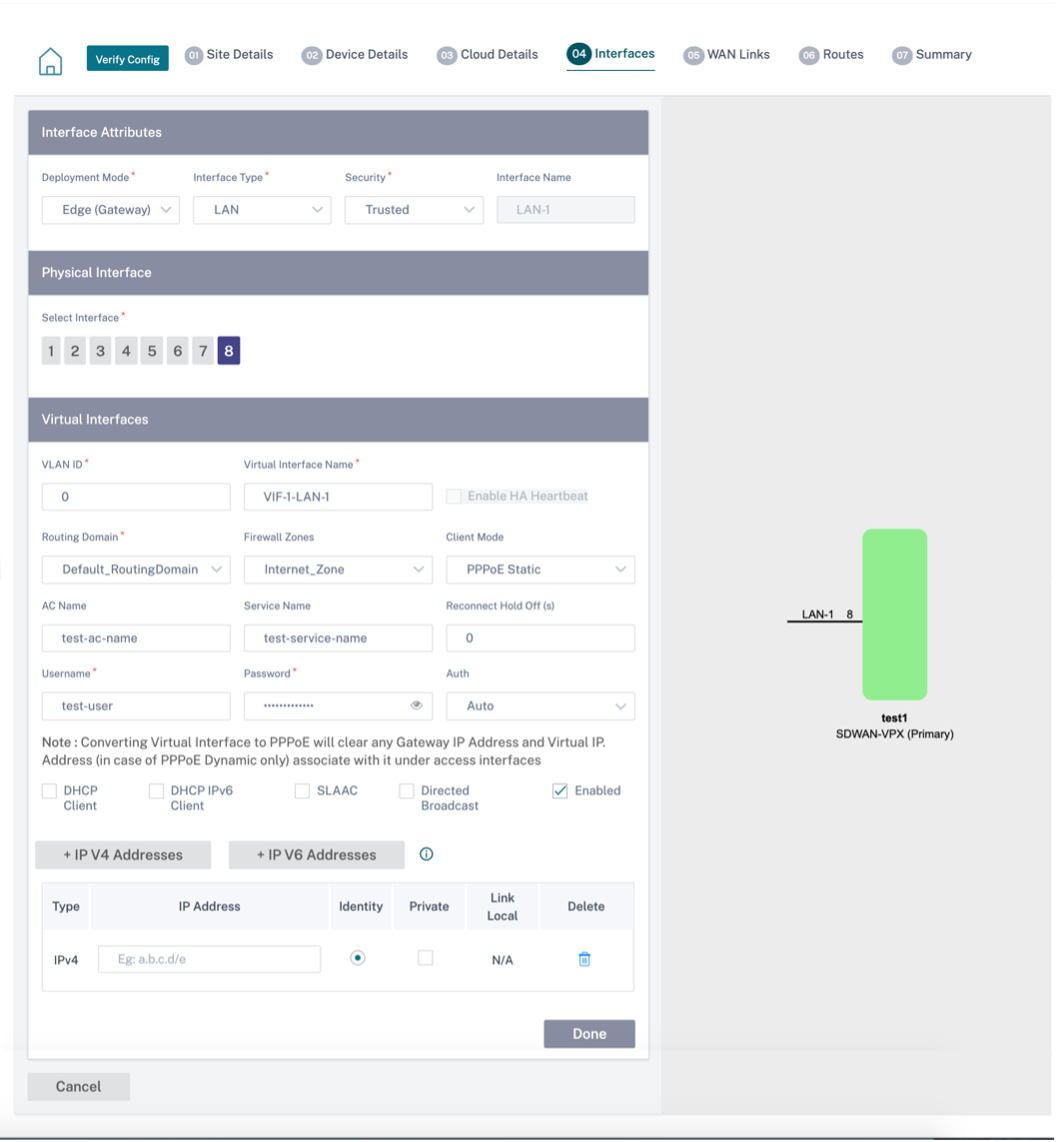1057x1142 pixels.
Task: Change Client Mode dropdown selection
Action: tap(541, 570)
